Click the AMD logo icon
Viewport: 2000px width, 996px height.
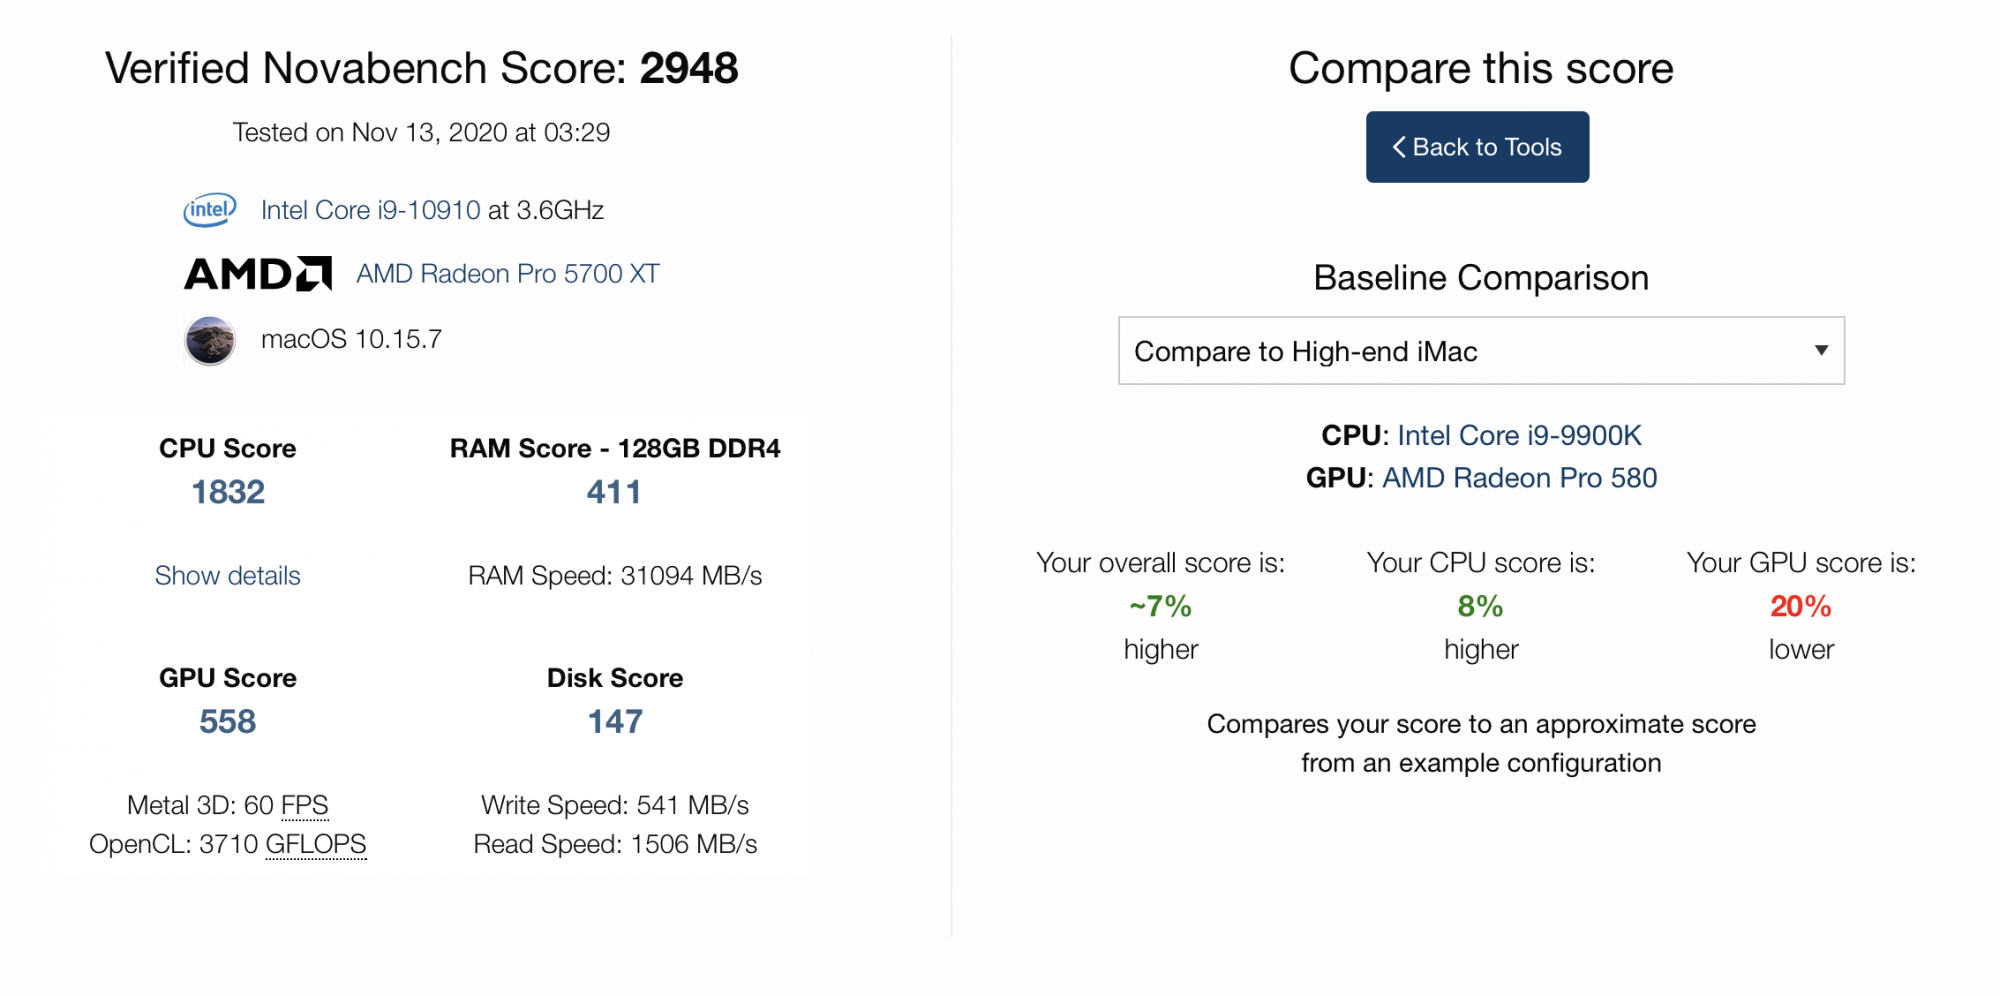258,274
